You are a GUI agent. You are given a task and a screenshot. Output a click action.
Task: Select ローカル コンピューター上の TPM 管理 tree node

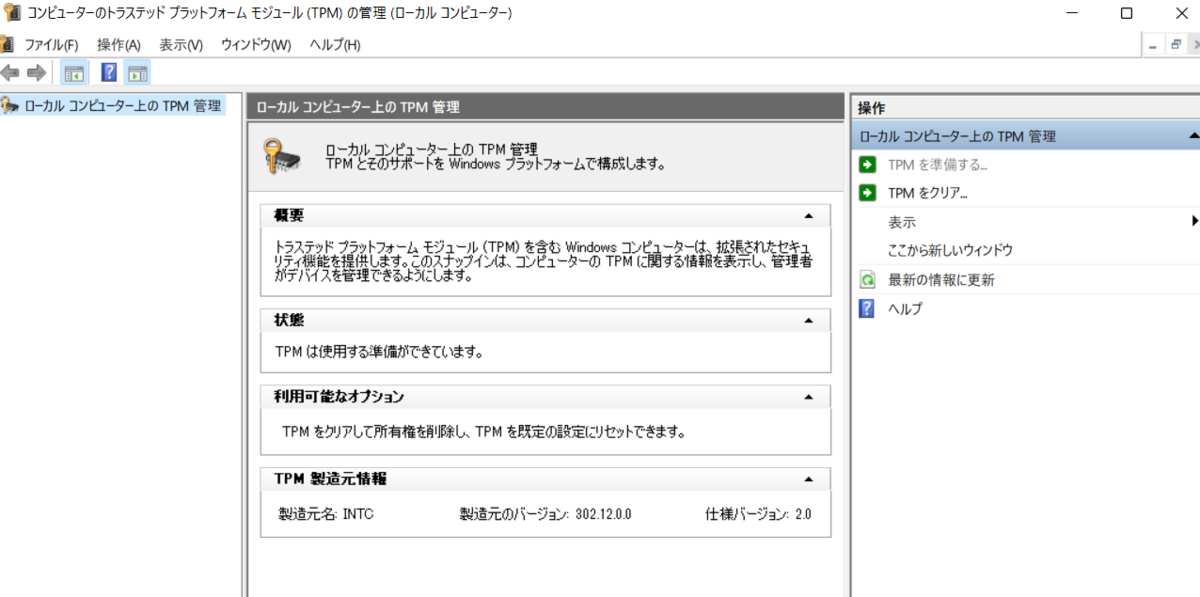pyautogui.click(x=123, y=105)
